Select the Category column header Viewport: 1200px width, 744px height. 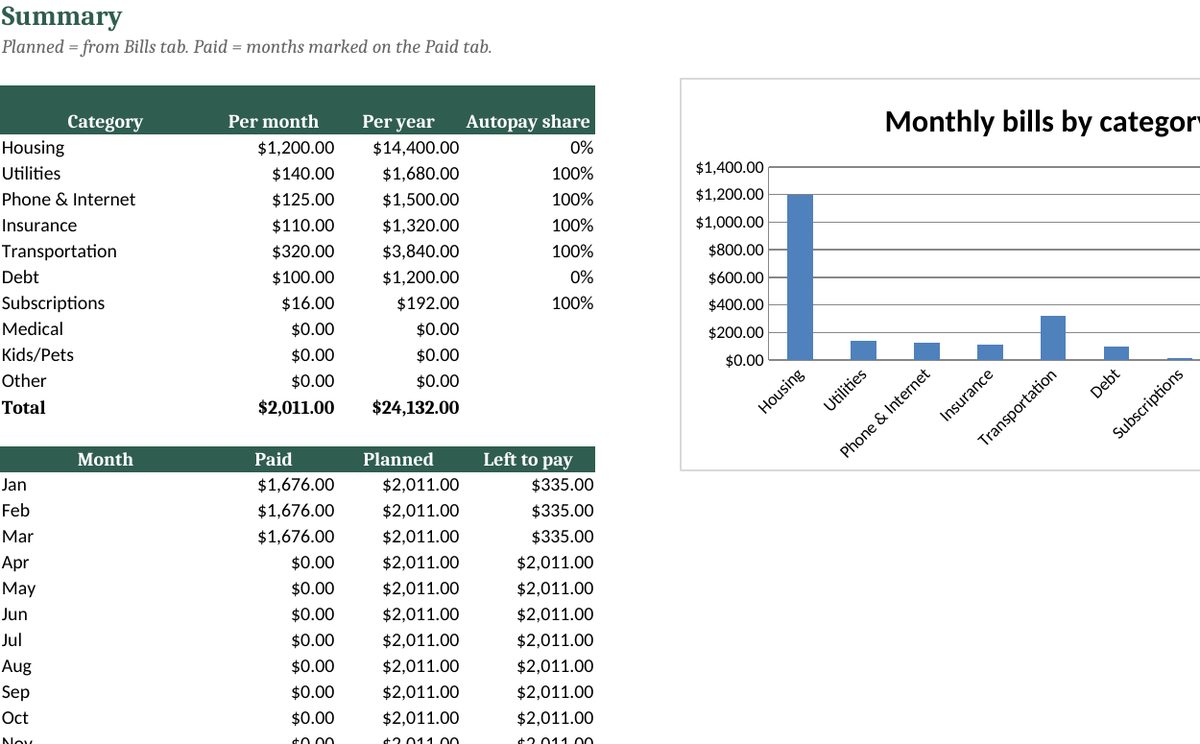coord(105,122)
